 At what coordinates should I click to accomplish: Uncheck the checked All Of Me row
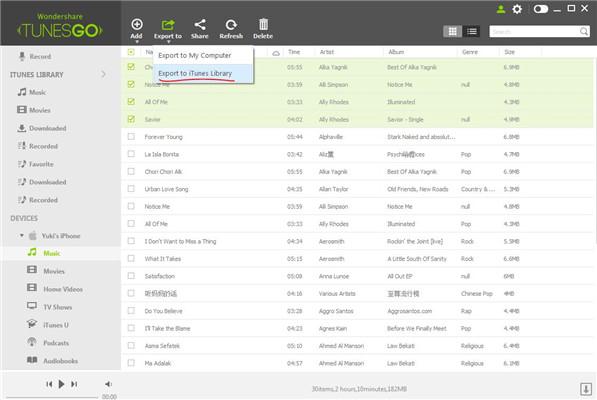click(131, 102)
